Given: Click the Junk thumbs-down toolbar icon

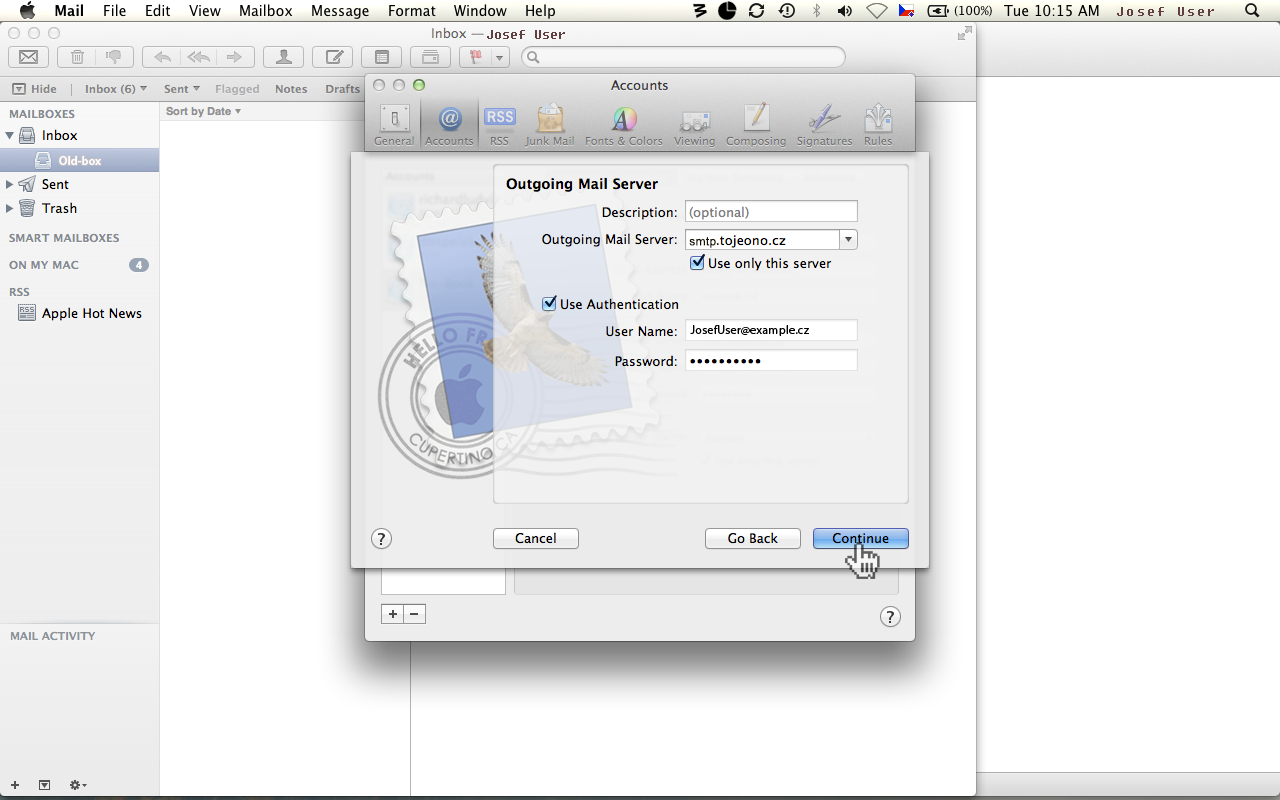Looking at the screenshot, I should (113, 57).
